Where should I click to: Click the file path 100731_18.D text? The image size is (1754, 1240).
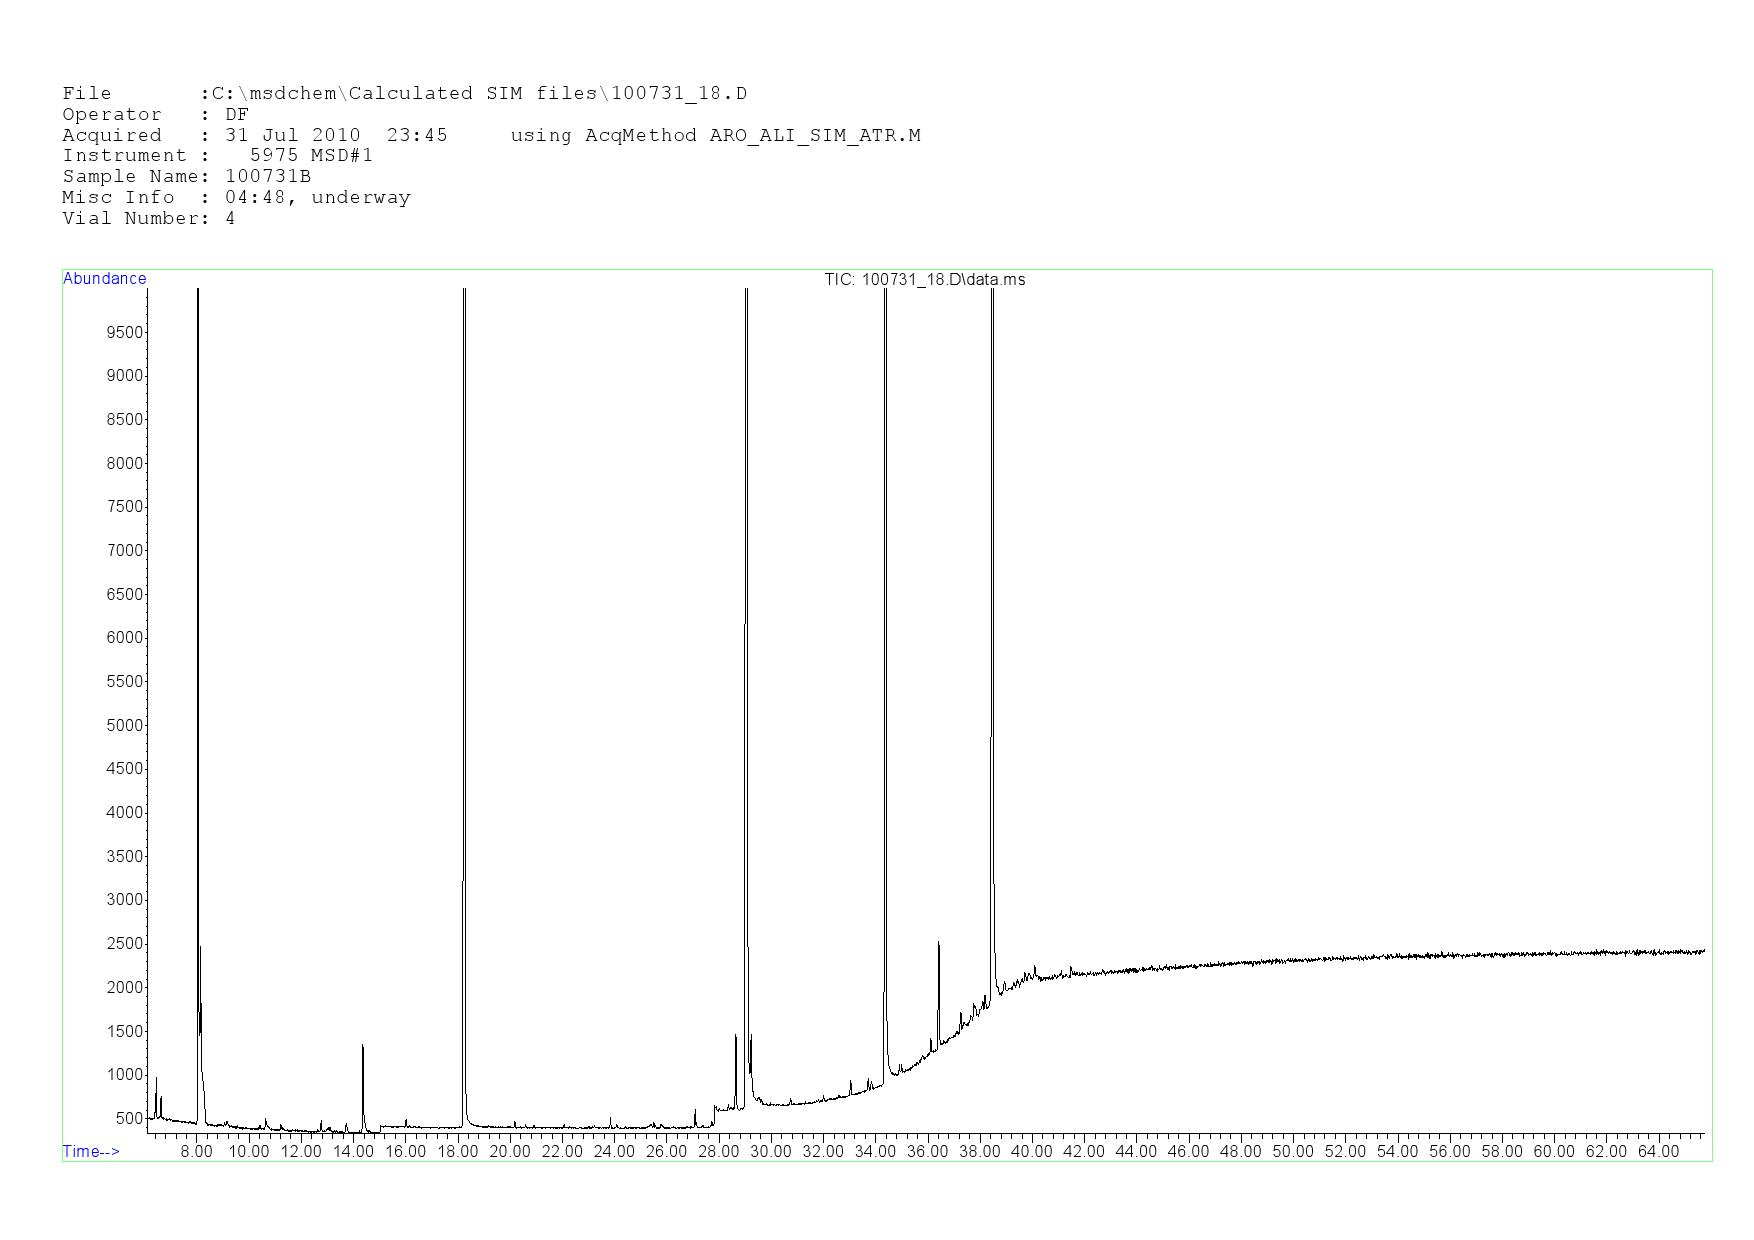[679, 94]
